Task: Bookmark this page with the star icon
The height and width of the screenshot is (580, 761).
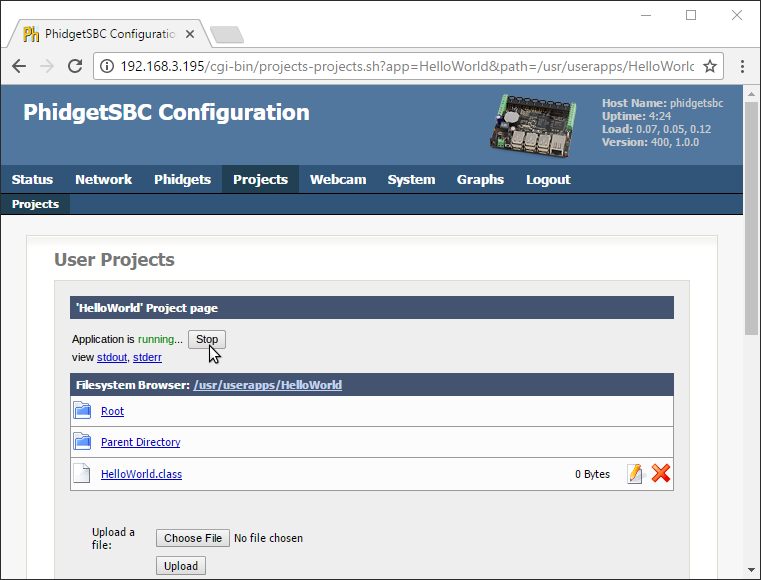Action: tap(710, 66)
